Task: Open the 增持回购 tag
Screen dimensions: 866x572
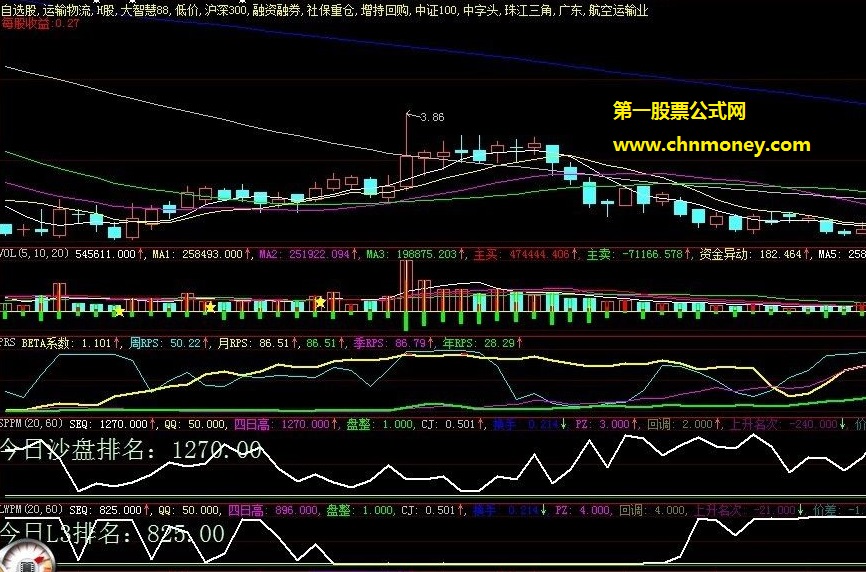Action: click(x=385, y=10)
